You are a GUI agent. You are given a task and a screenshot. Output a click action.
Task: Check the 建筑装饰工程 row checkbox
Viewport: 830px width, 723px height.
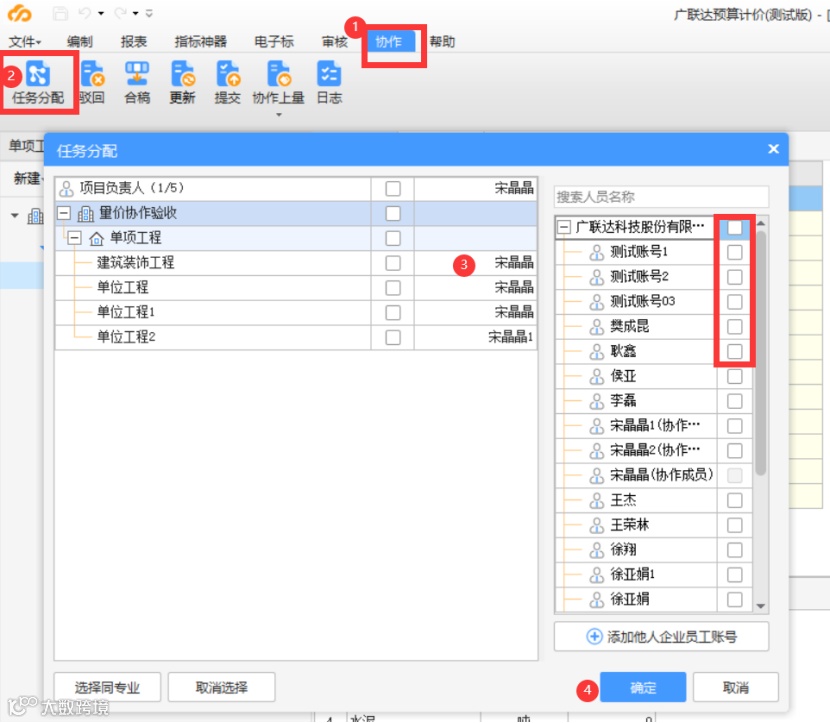(x=393, y=263)
